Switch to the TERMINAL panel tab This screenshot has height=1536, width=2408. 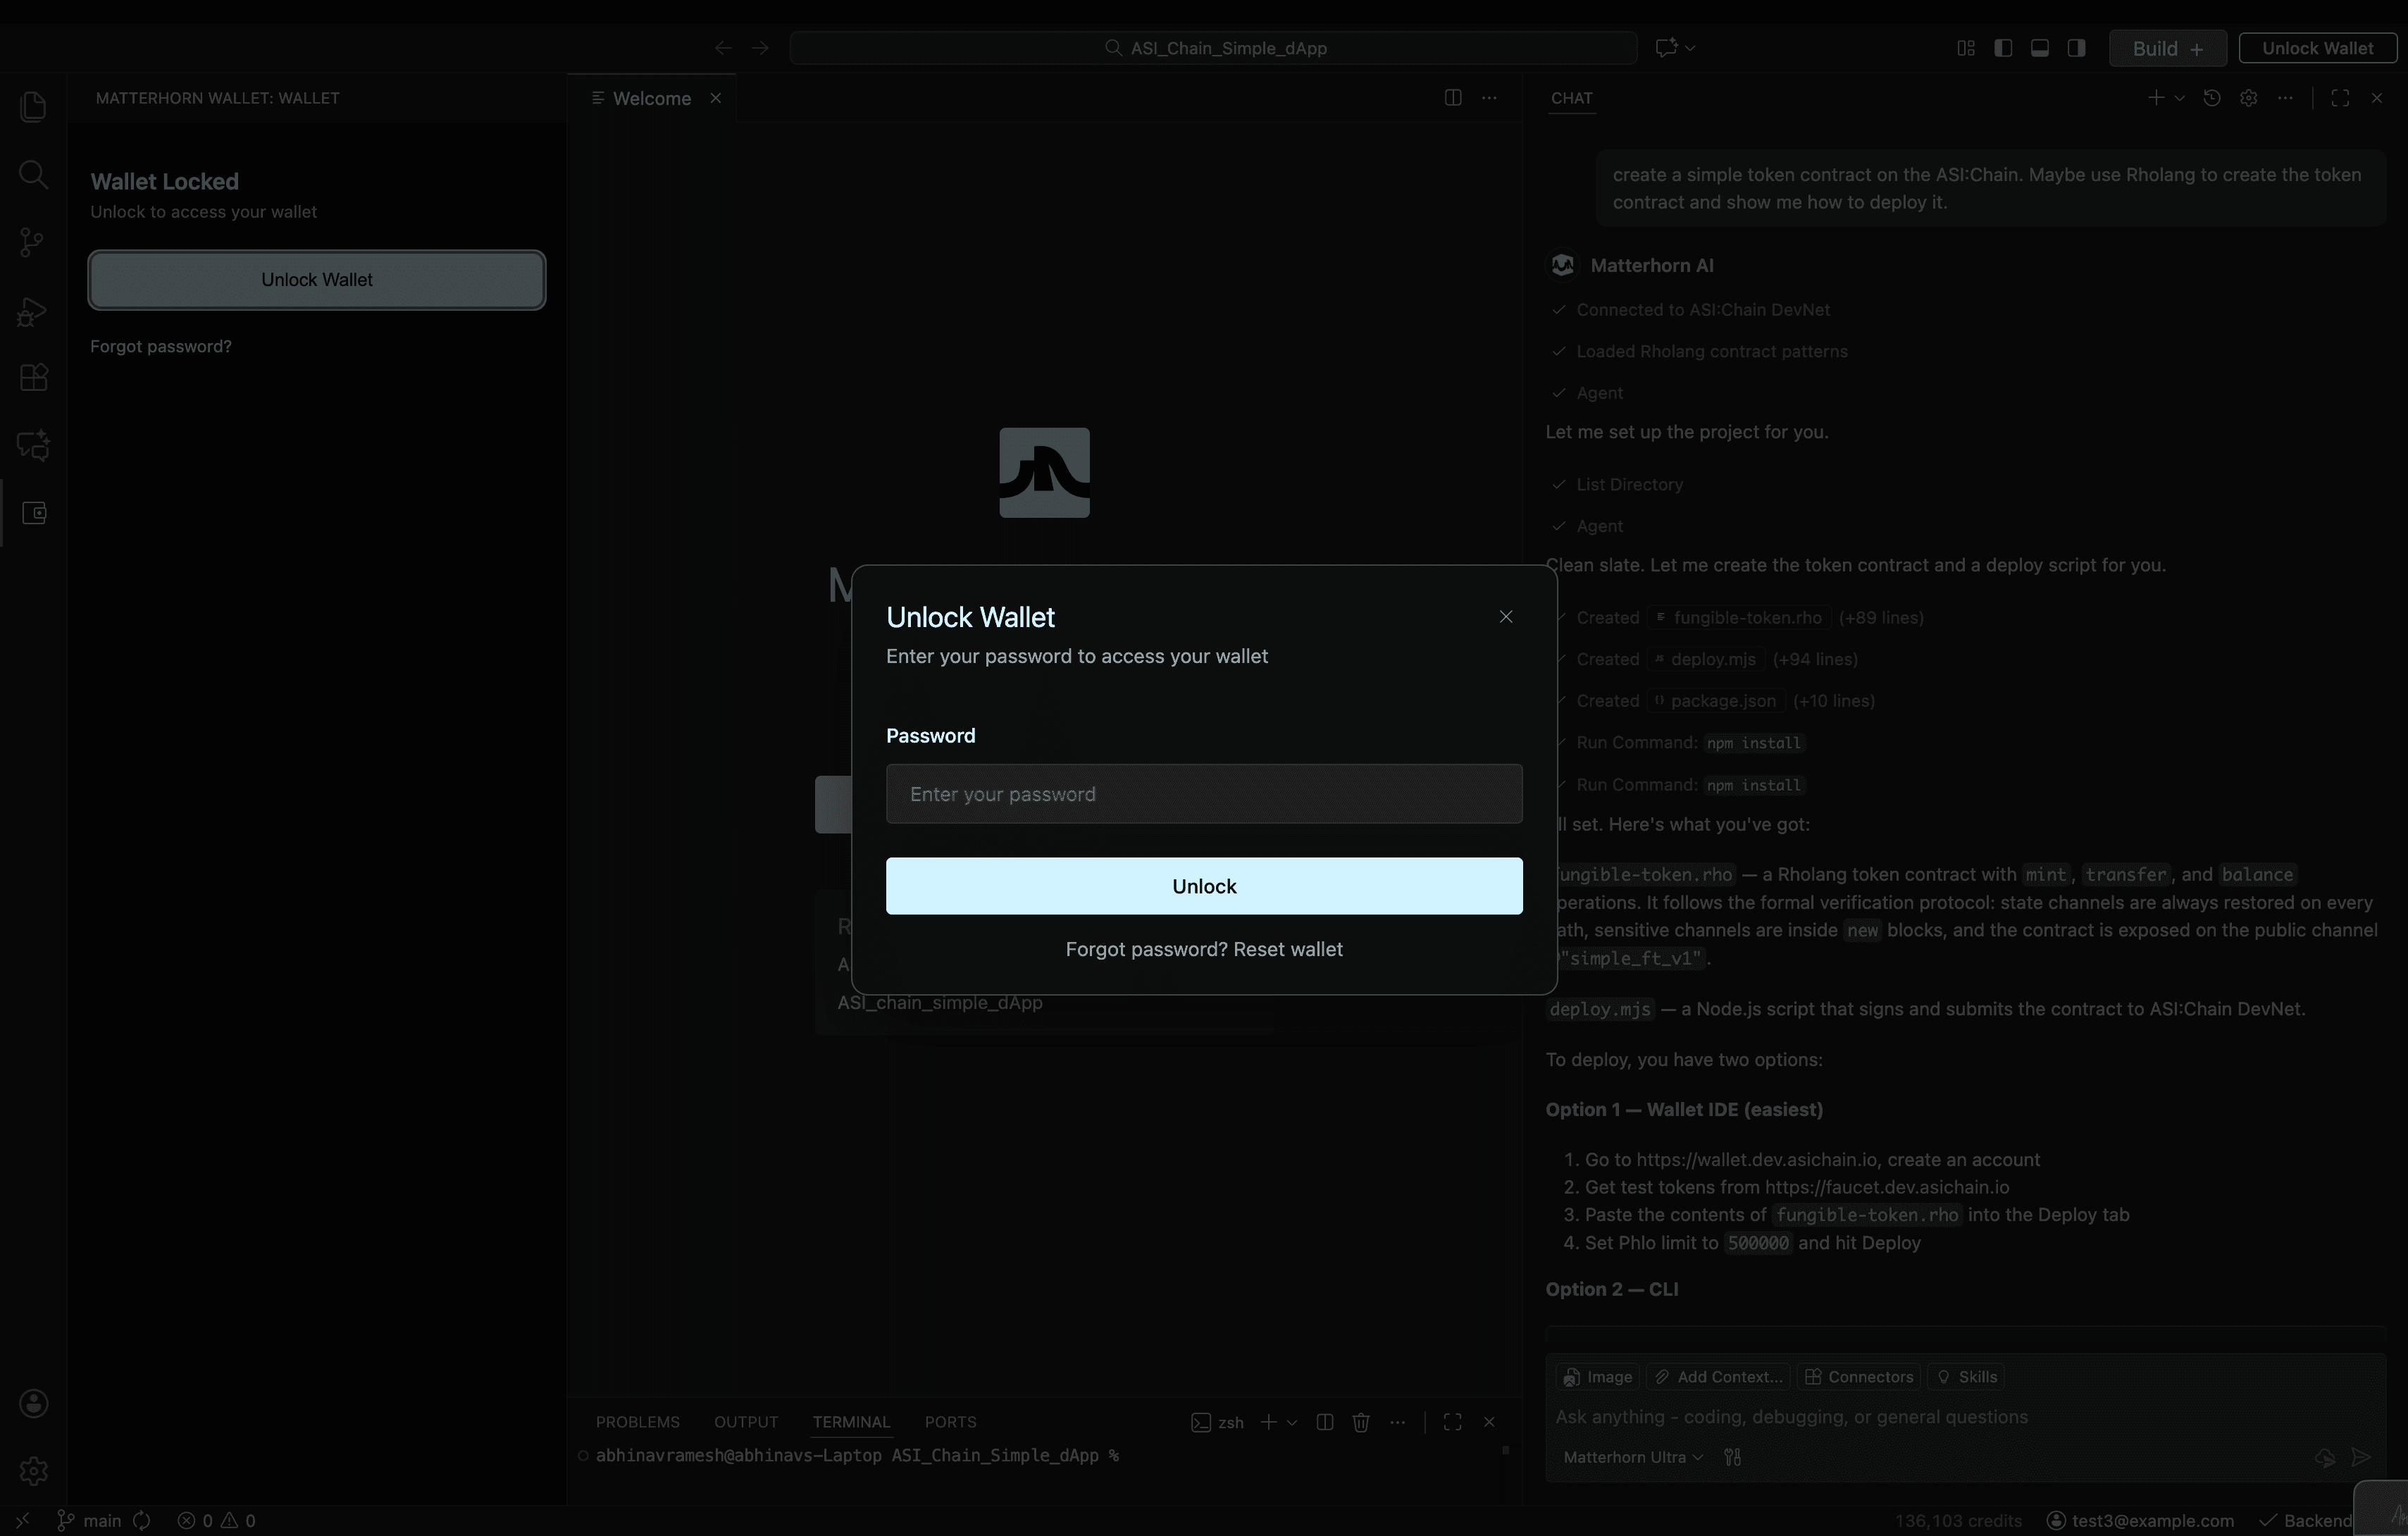coord(851,1422)
